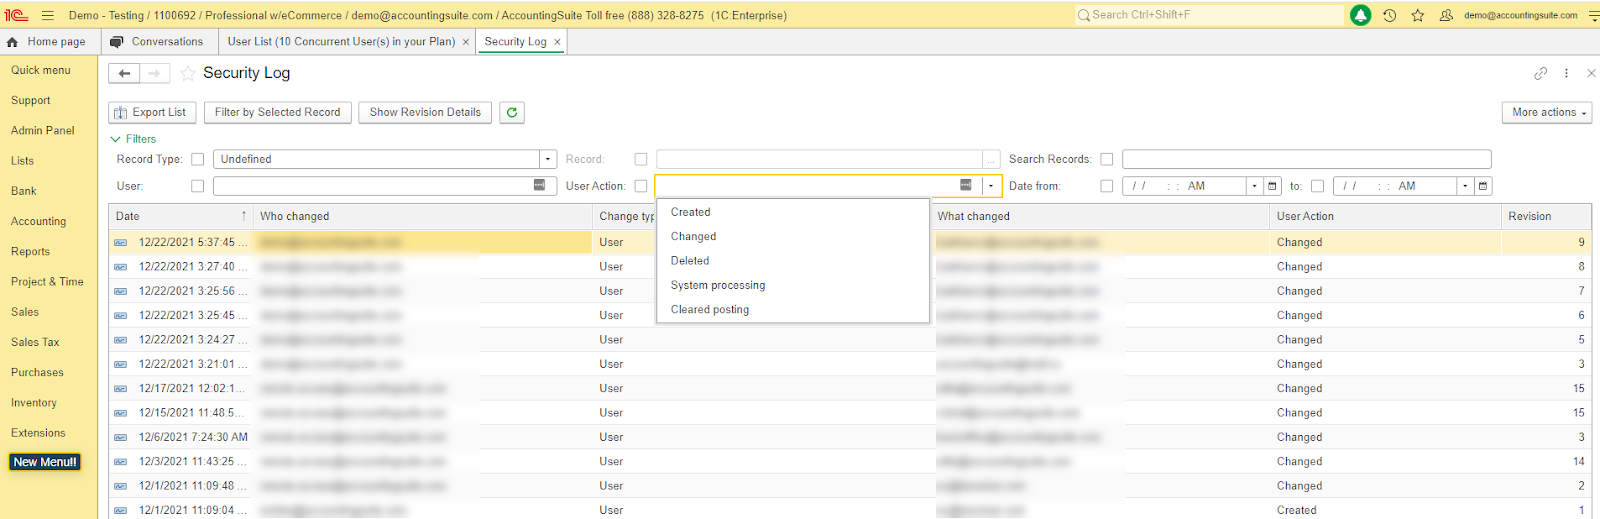Open the More actions dropdown
The width and height of the screenshot is (1600, 519).
pos(1548,112)
